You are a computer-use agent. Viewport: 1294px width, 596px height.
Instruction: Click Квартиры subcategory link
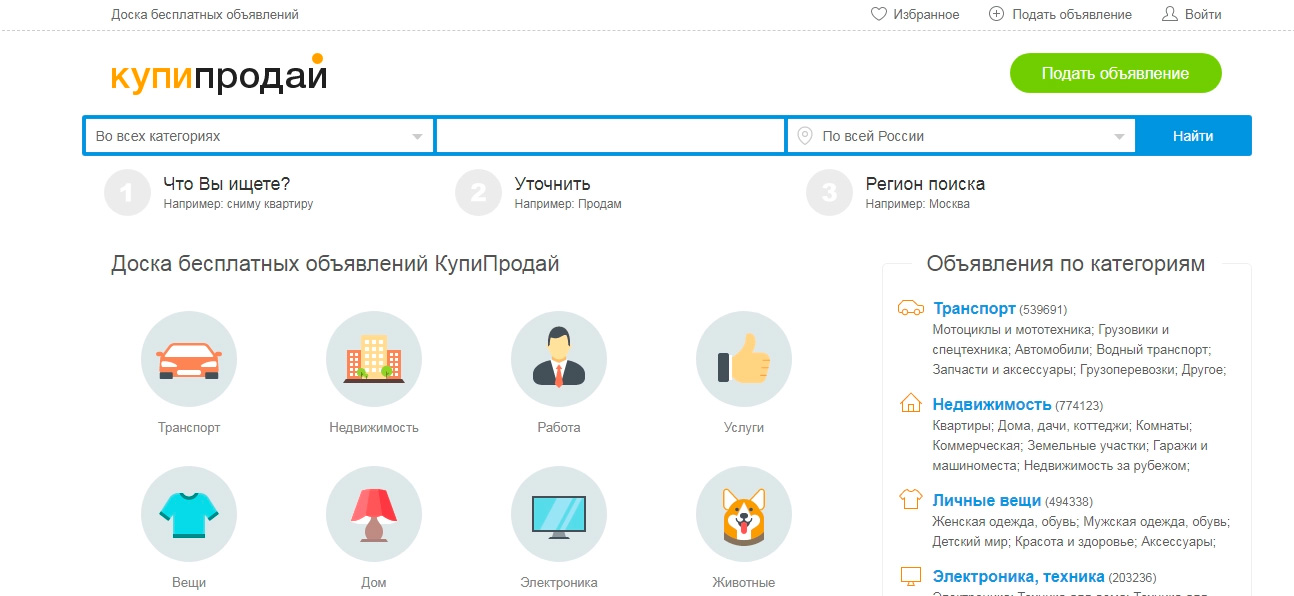[961, 425]
